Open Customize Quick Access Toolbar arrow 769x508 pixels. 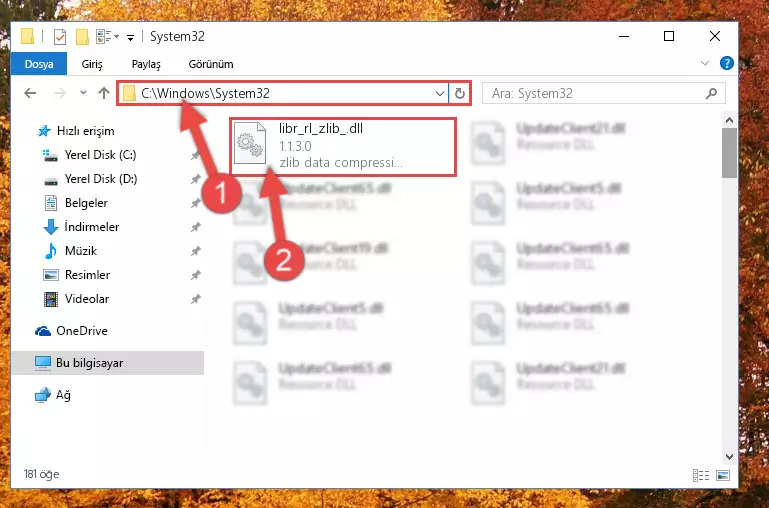point(130,37)
